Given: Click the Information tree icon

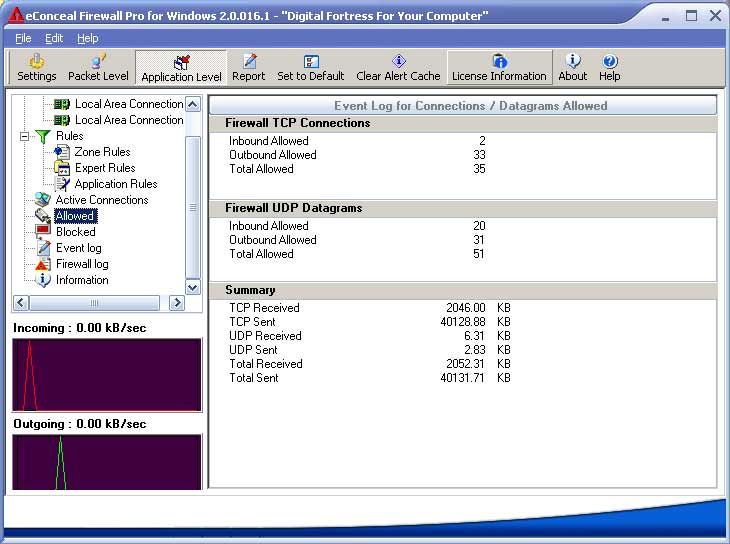Looking at the screenshot, I should [43, 280].
